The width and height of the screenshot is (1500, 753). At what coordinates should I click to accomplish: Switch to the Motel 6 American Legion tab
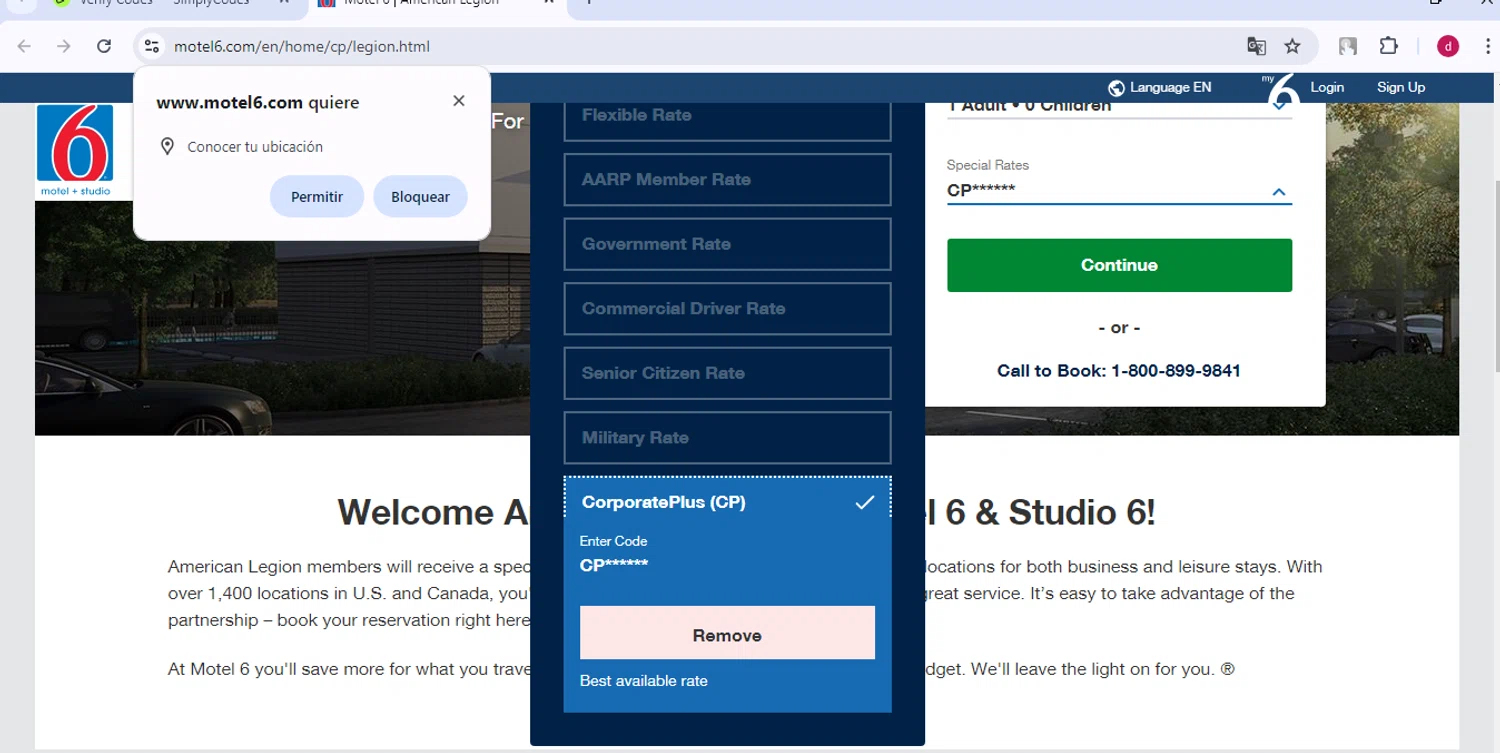(435, 4)
